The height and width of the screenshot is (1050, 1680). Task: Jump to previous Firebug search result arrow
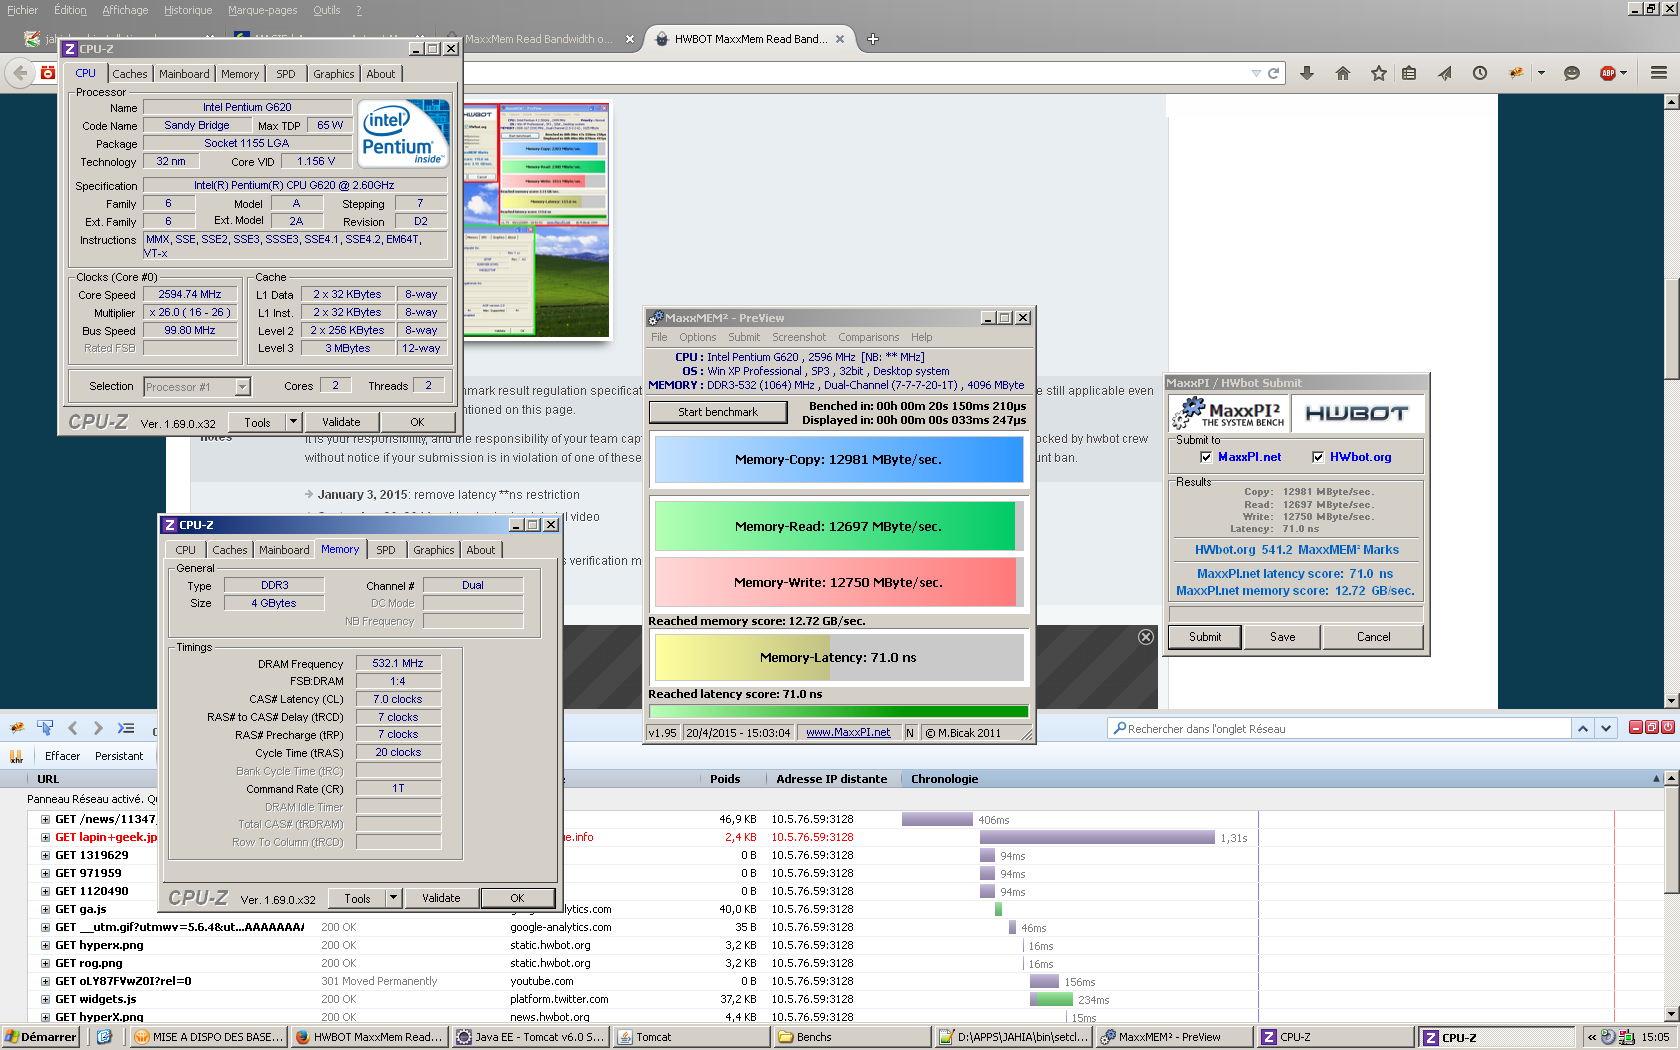click(1583, 729)
